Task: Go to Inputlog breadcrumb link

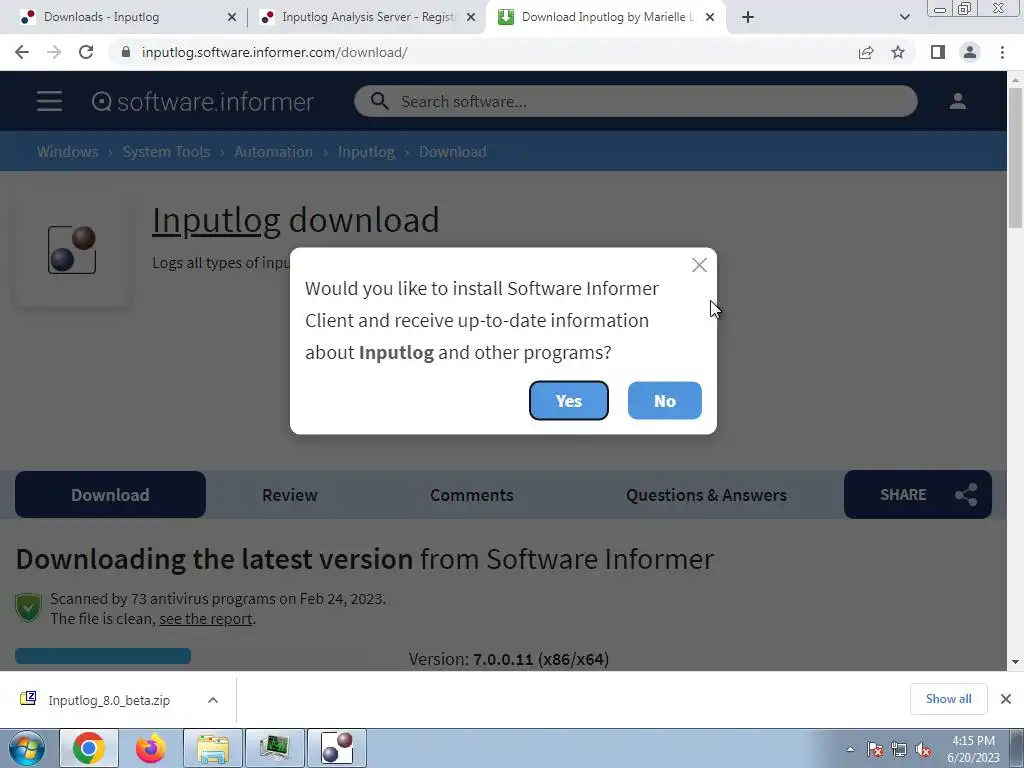Action: [x=366, y=152]
